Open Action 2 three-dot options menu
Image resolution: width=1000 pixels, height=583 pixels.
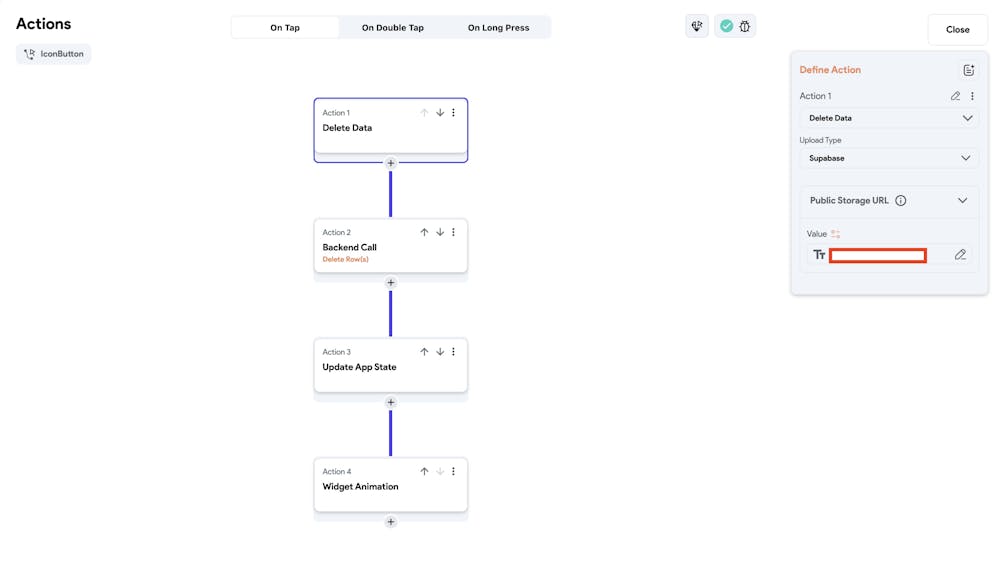pyautogui.click(x=453, y=232)
